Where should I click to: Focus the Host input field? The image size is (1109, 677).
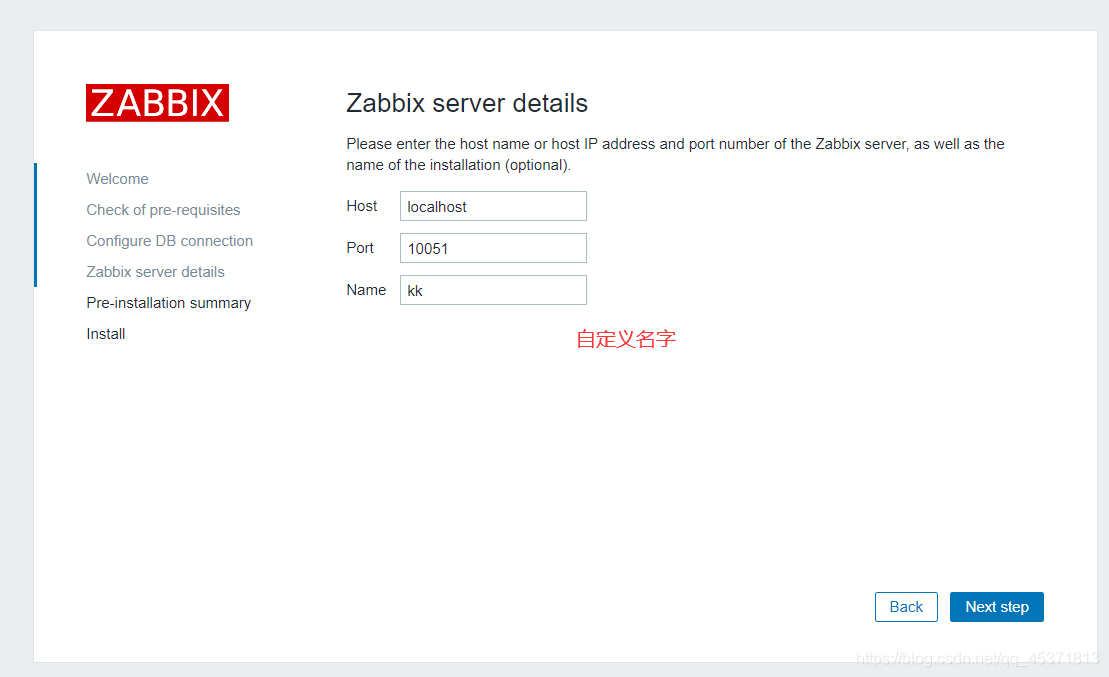493,206
